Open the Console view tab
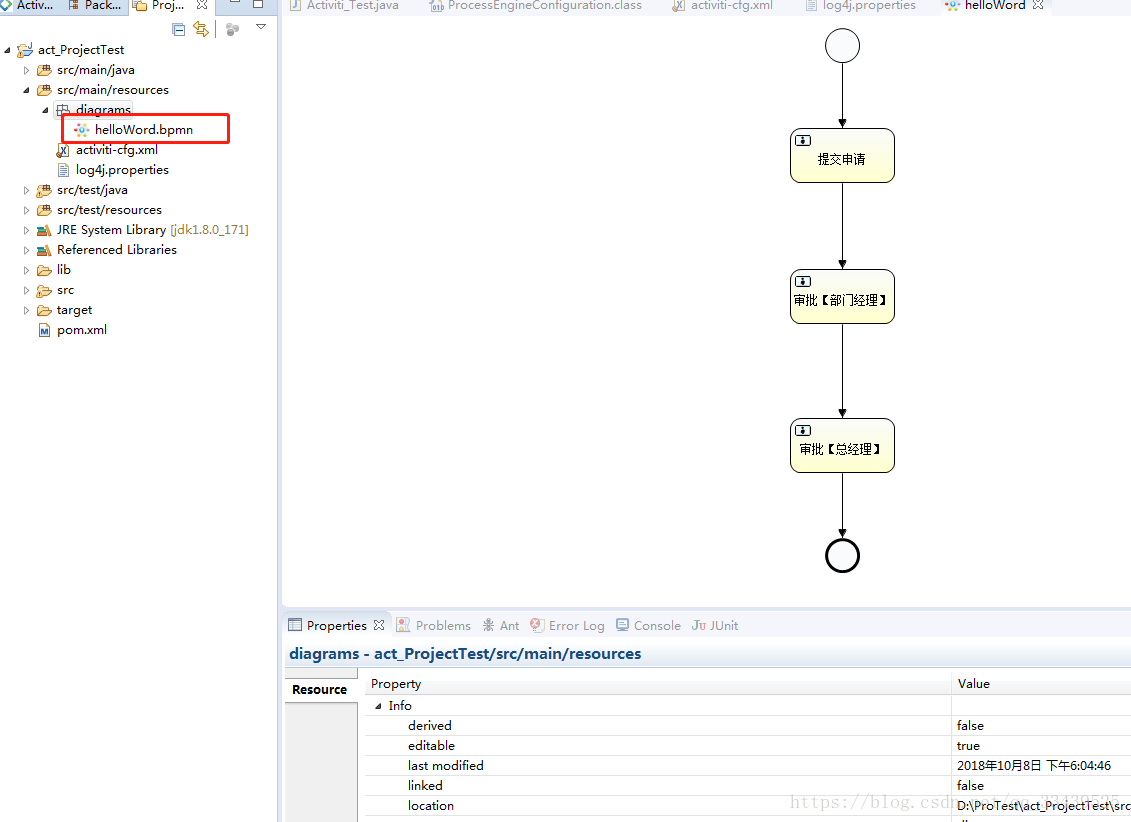Image resolution: width=1131 pixels, height=822 pixels. pyautogui.click(x=648, y=626)
